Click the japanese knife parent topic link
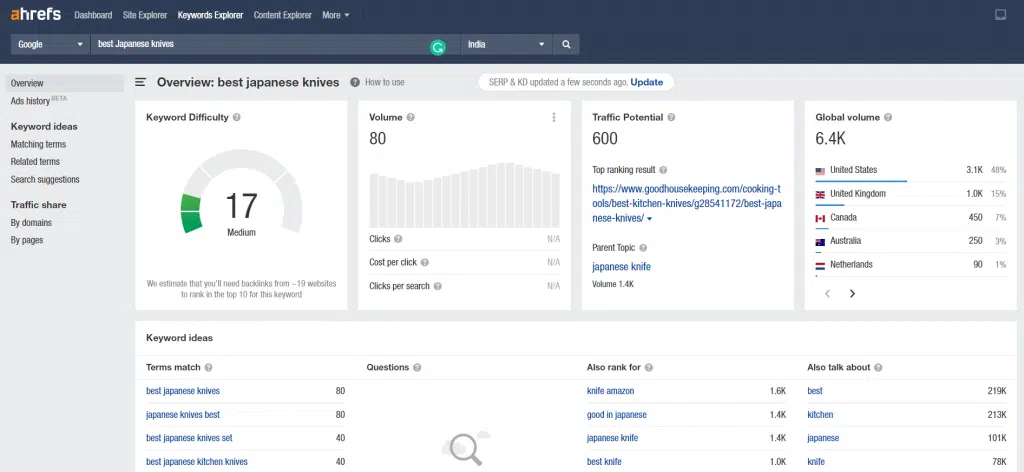Image resolution: width=1024 pixels, height=472 pixels. click(621, 266)
